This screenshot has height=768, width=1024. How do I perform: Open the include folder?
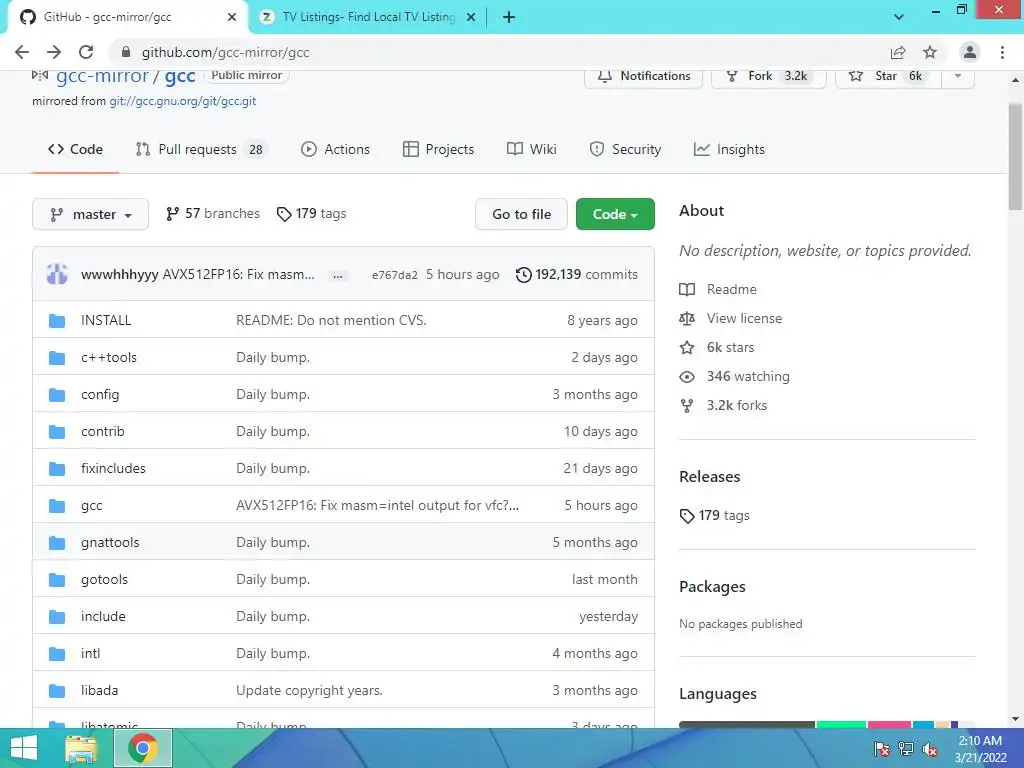[103, 616]
